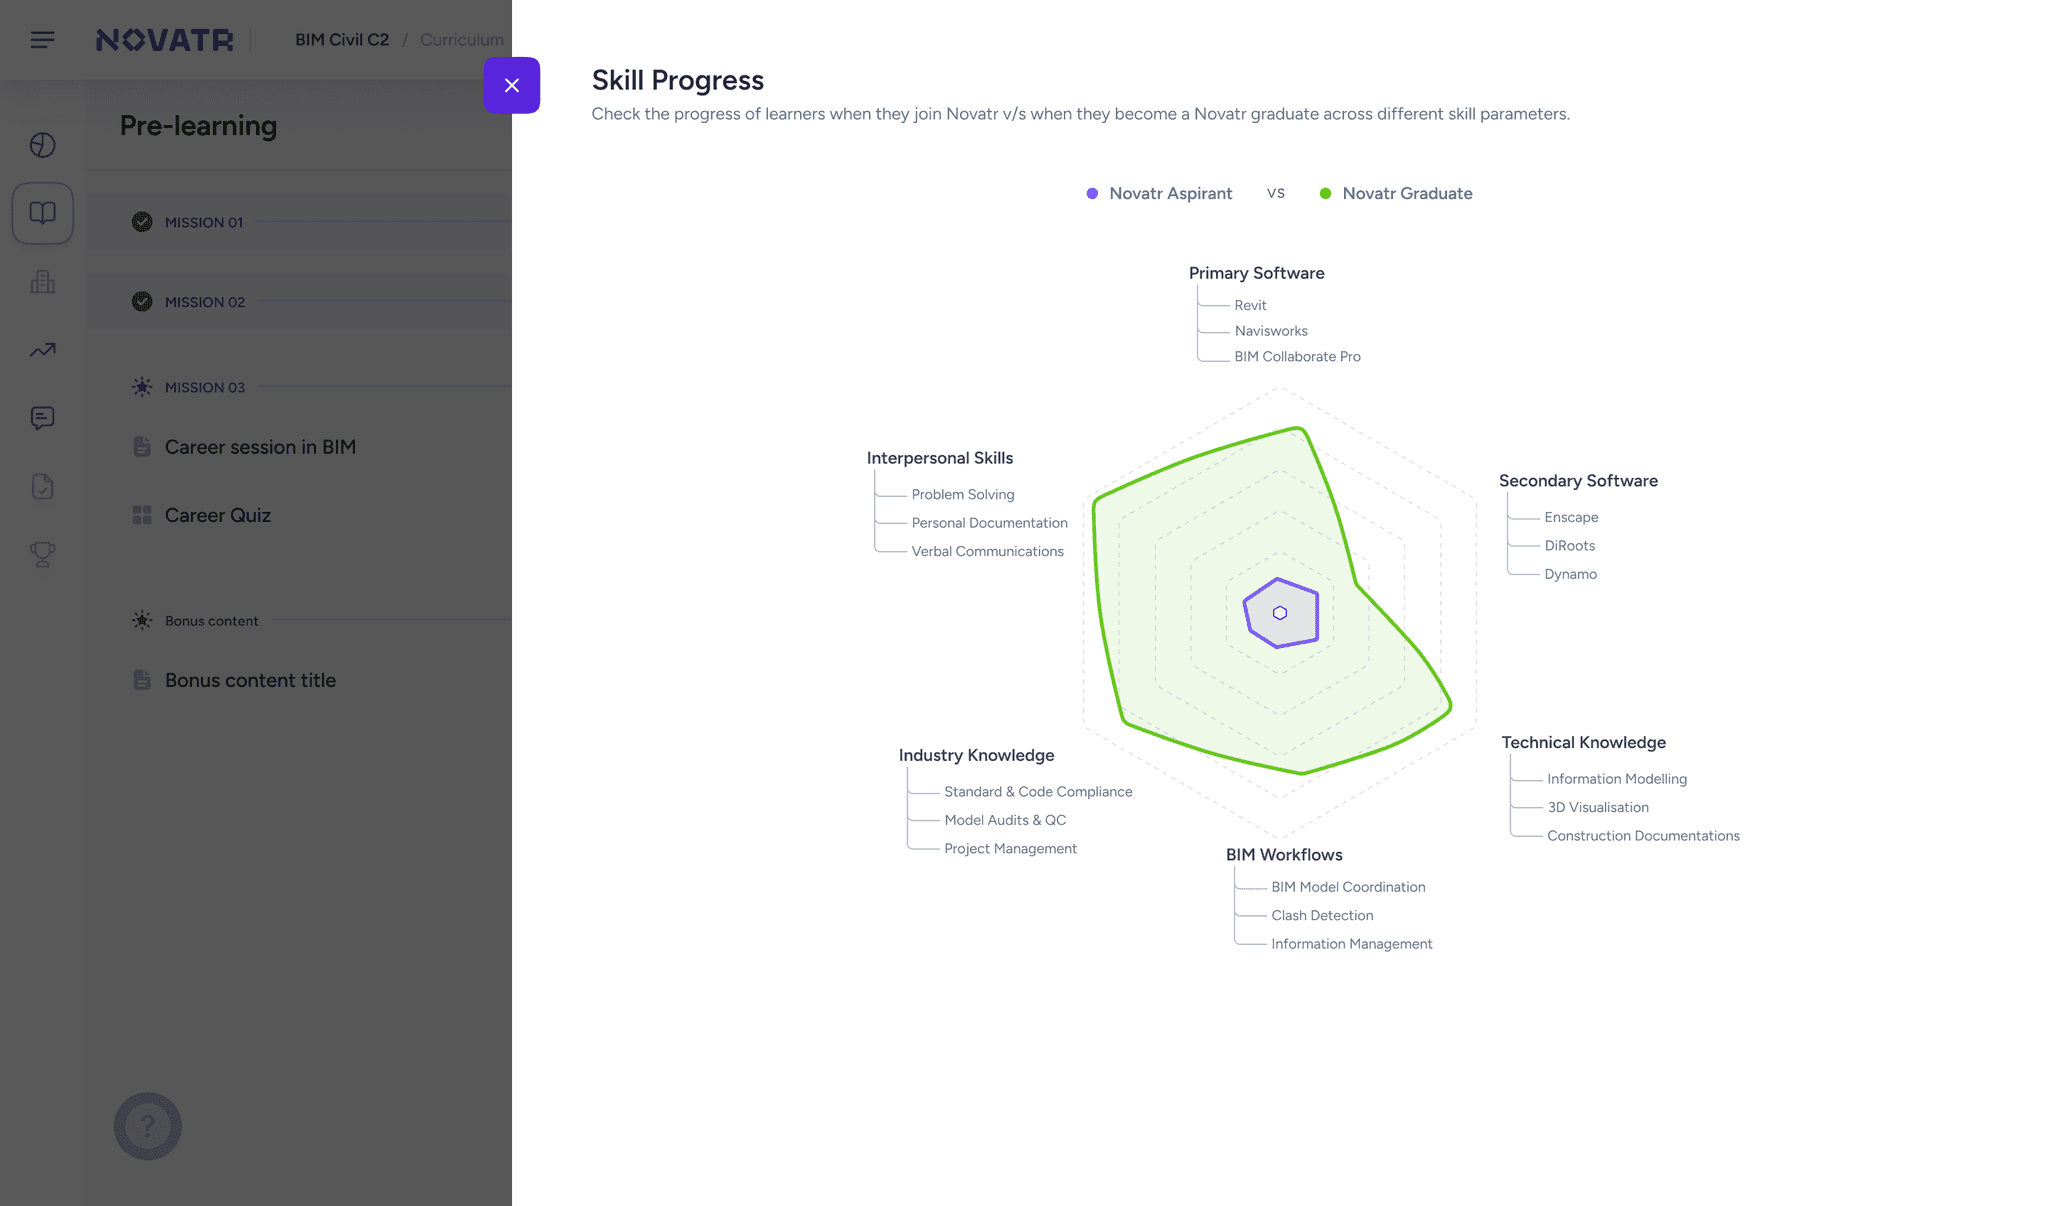Open the trending progress arrow icon
Viewport: 2048px width, 1206px height.
click(x=42, y=350)
